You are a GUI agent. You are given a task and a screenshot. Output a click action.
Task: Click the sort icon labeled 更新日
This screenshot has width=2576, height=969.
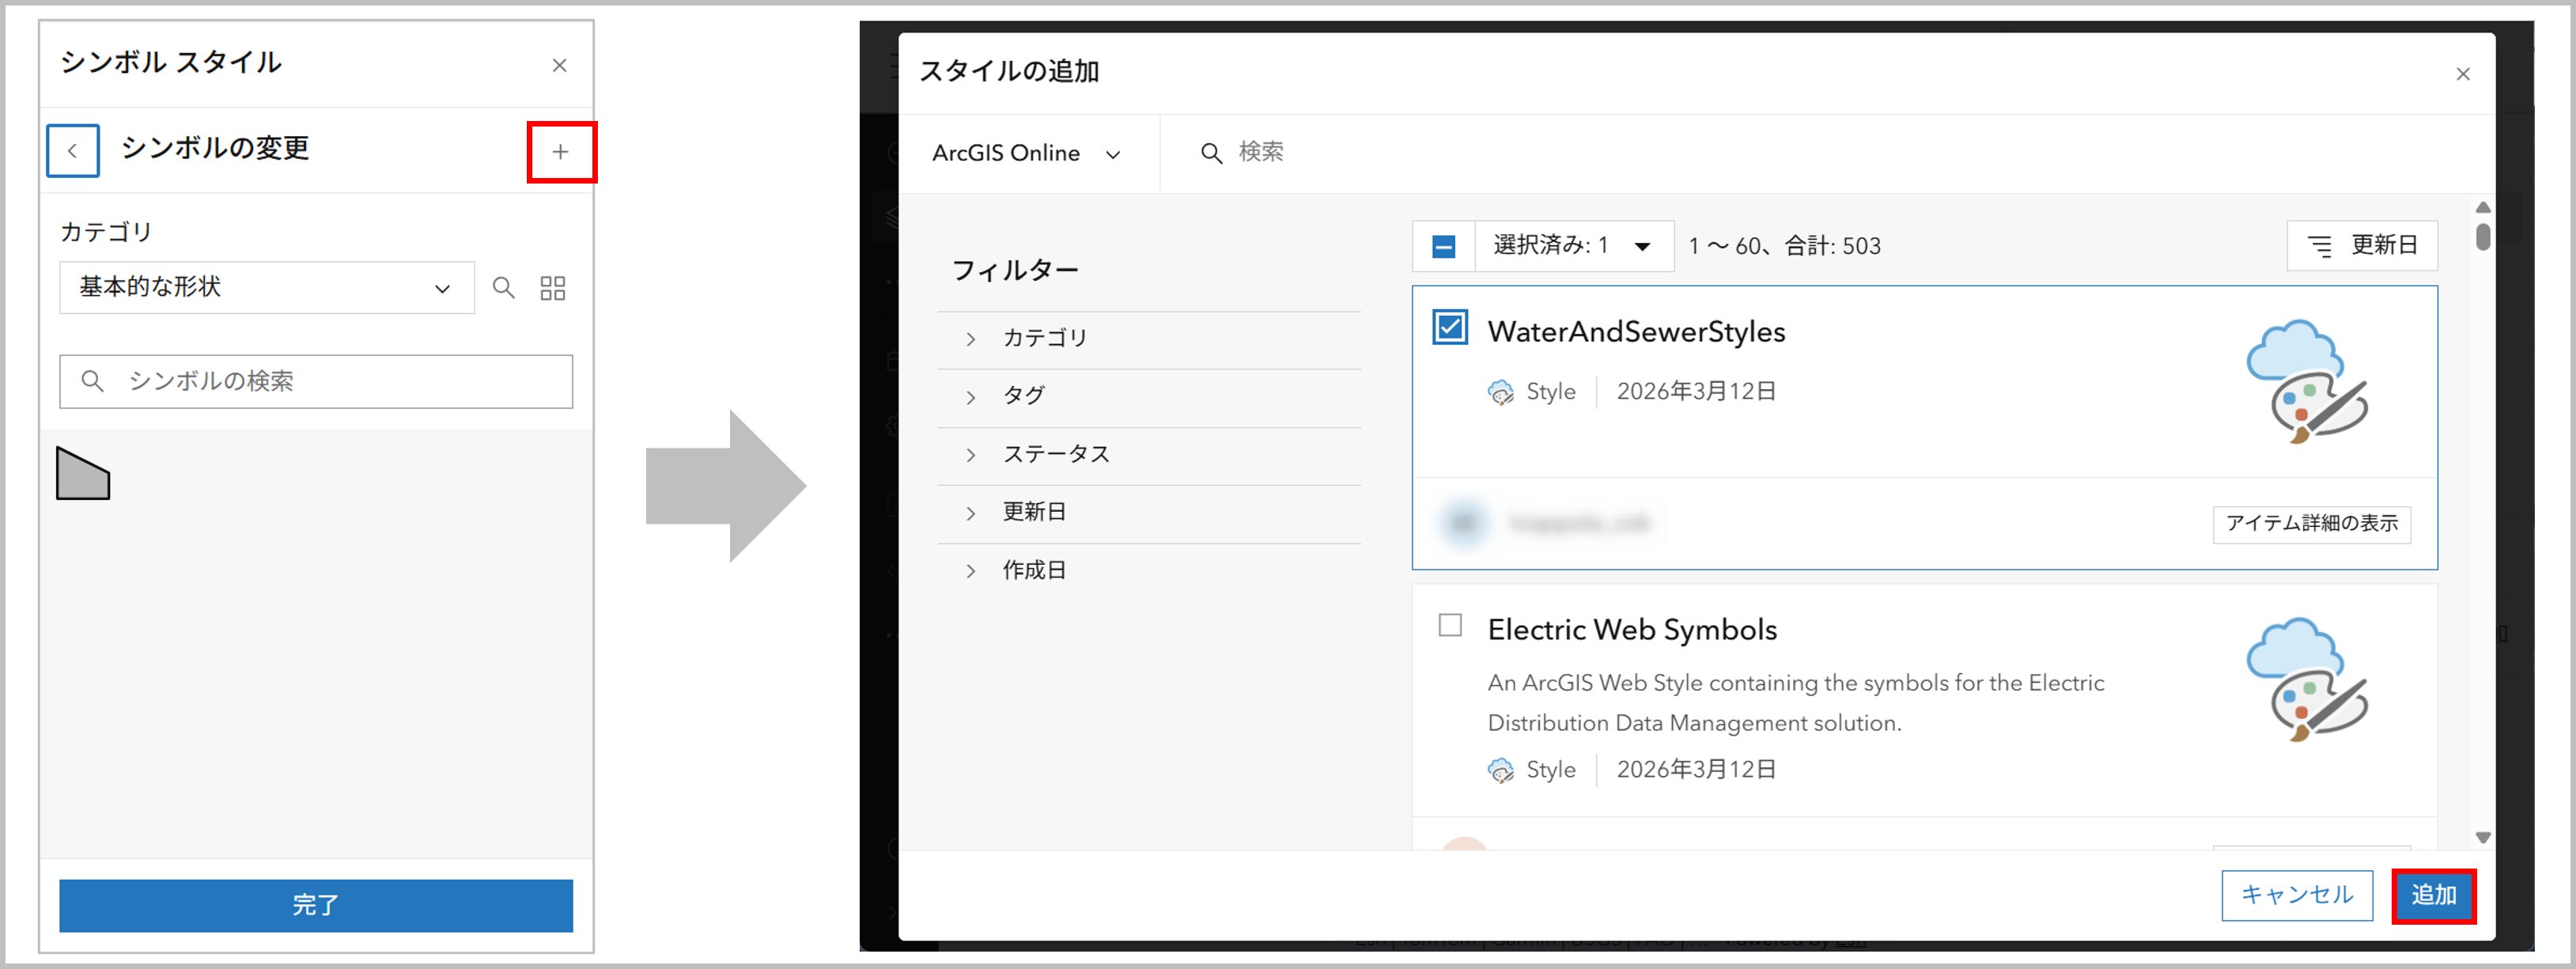point(2361,246)
